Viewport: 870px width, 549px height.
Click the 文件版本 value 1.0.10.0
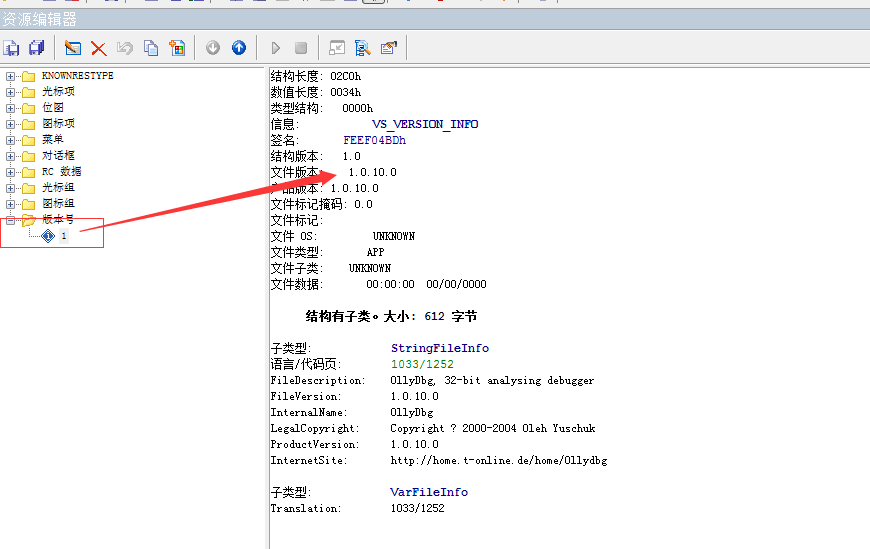coord(372,173)
